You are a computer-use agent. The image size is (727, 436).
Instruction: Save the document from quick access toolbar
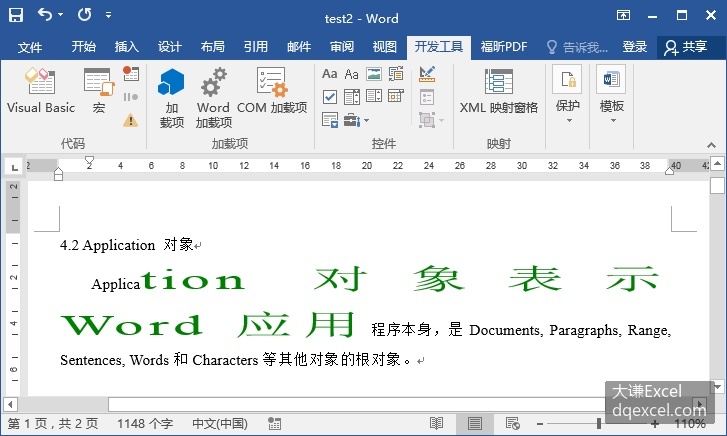tap(16, 15)
